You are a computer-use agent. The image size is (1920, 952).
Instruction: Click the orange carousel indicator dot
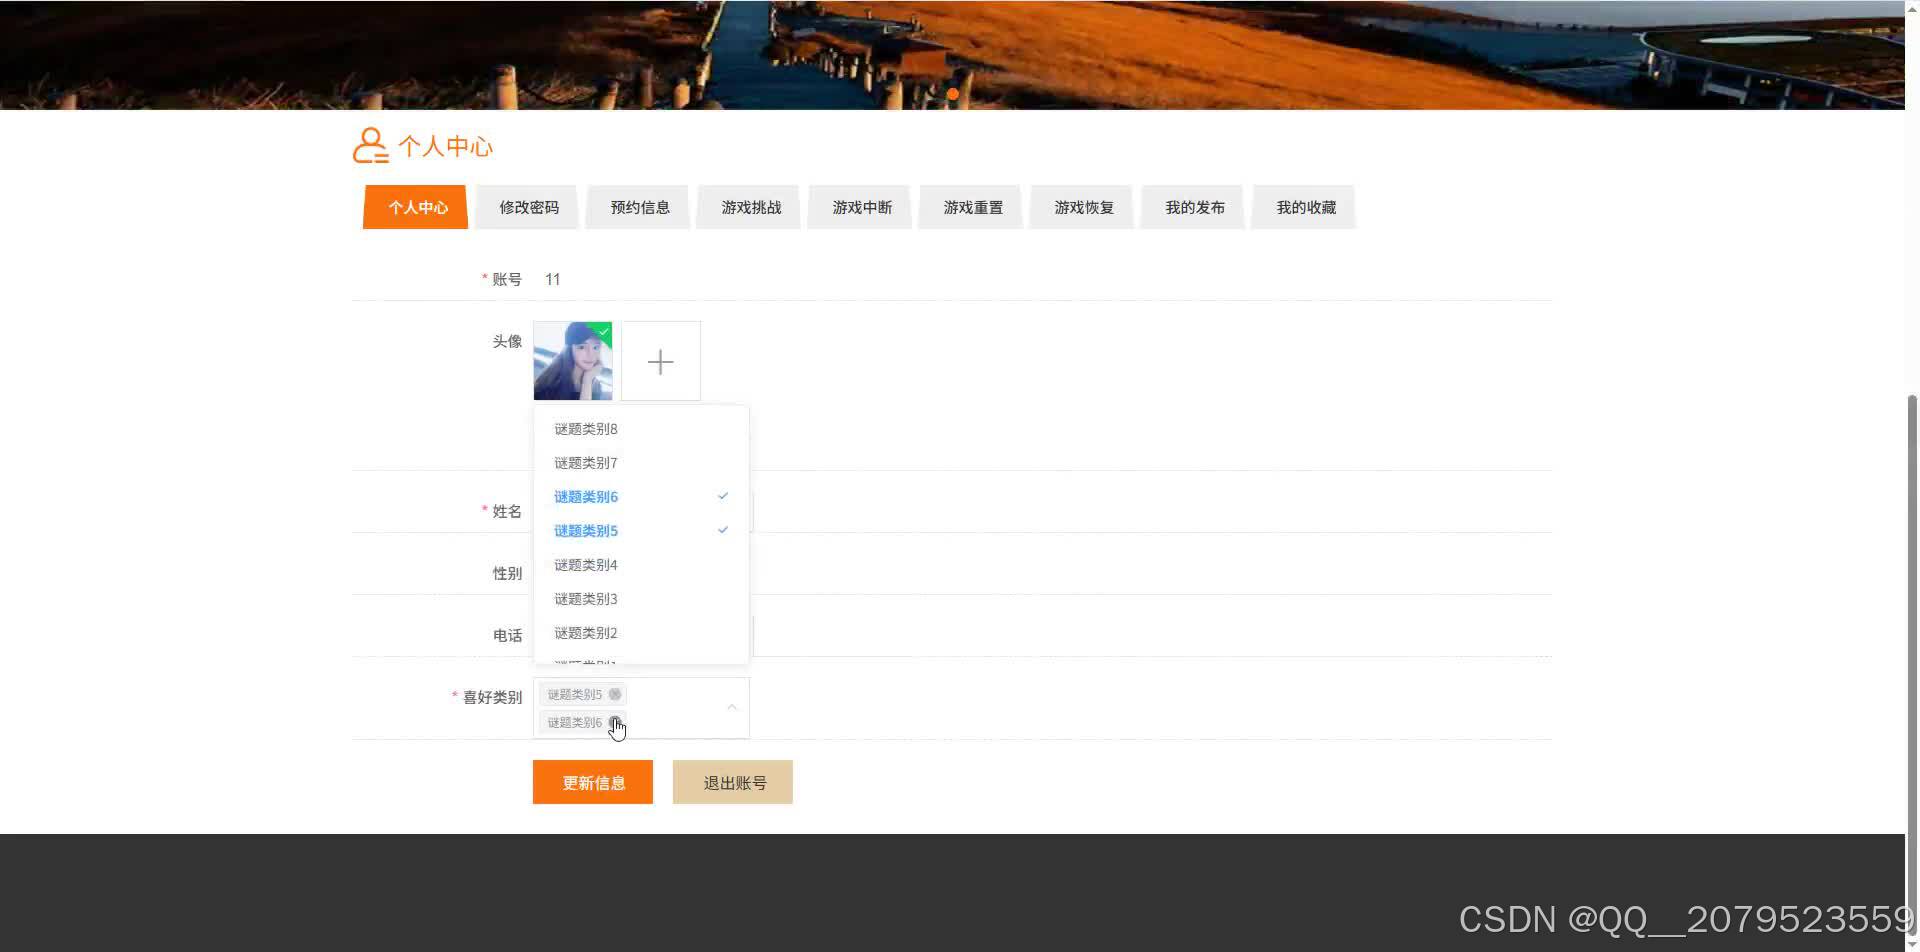[953, 94]
